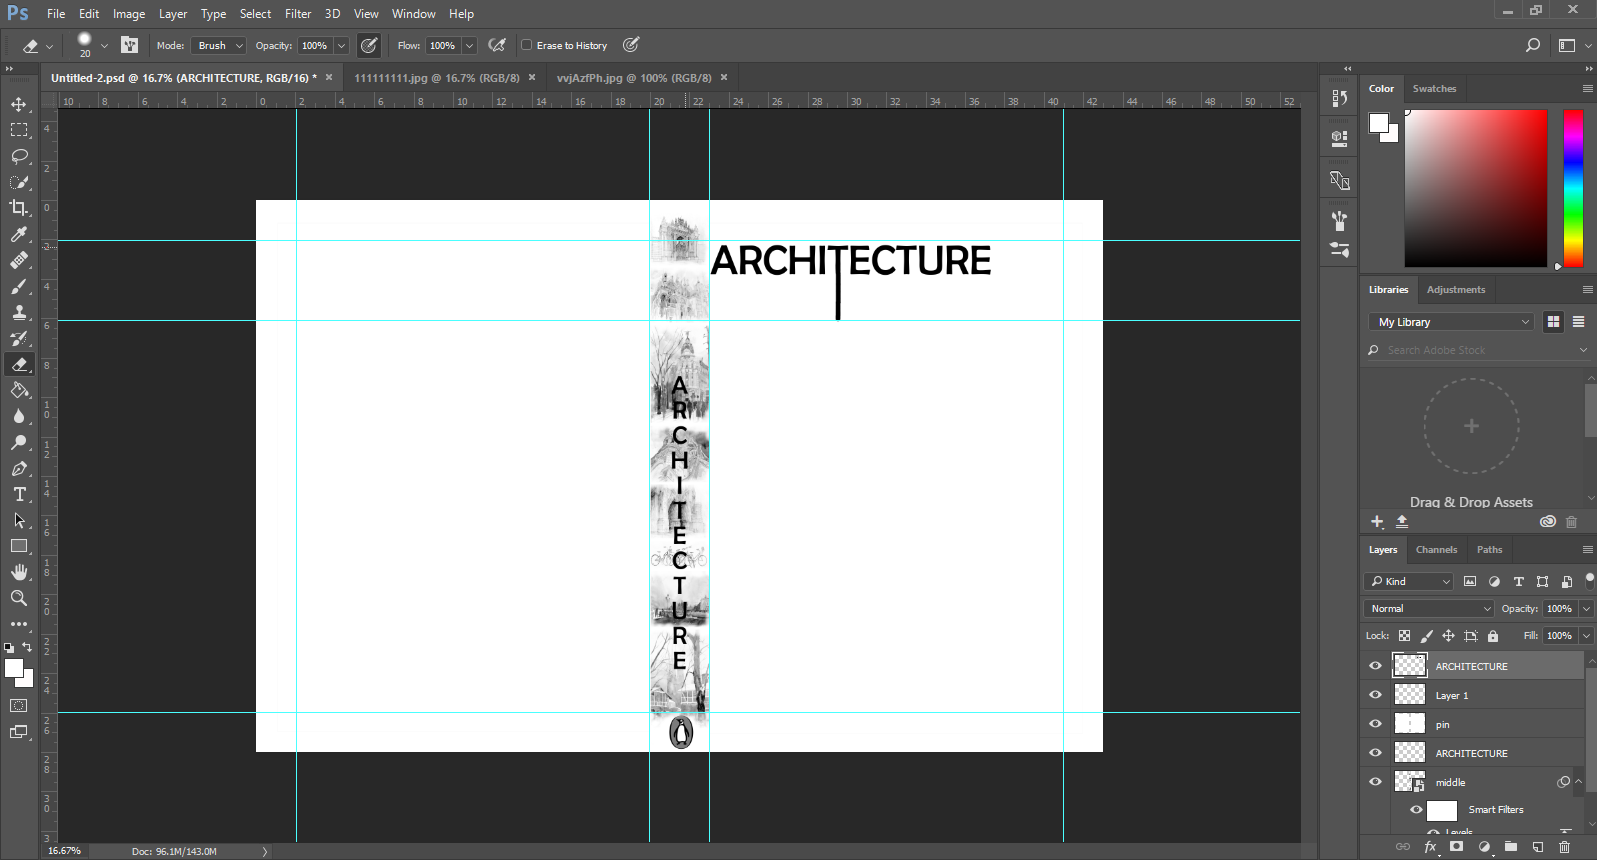
Task: Switch to the Adjustments tab
Action: pyautogui.click(x=1456, y=290)
